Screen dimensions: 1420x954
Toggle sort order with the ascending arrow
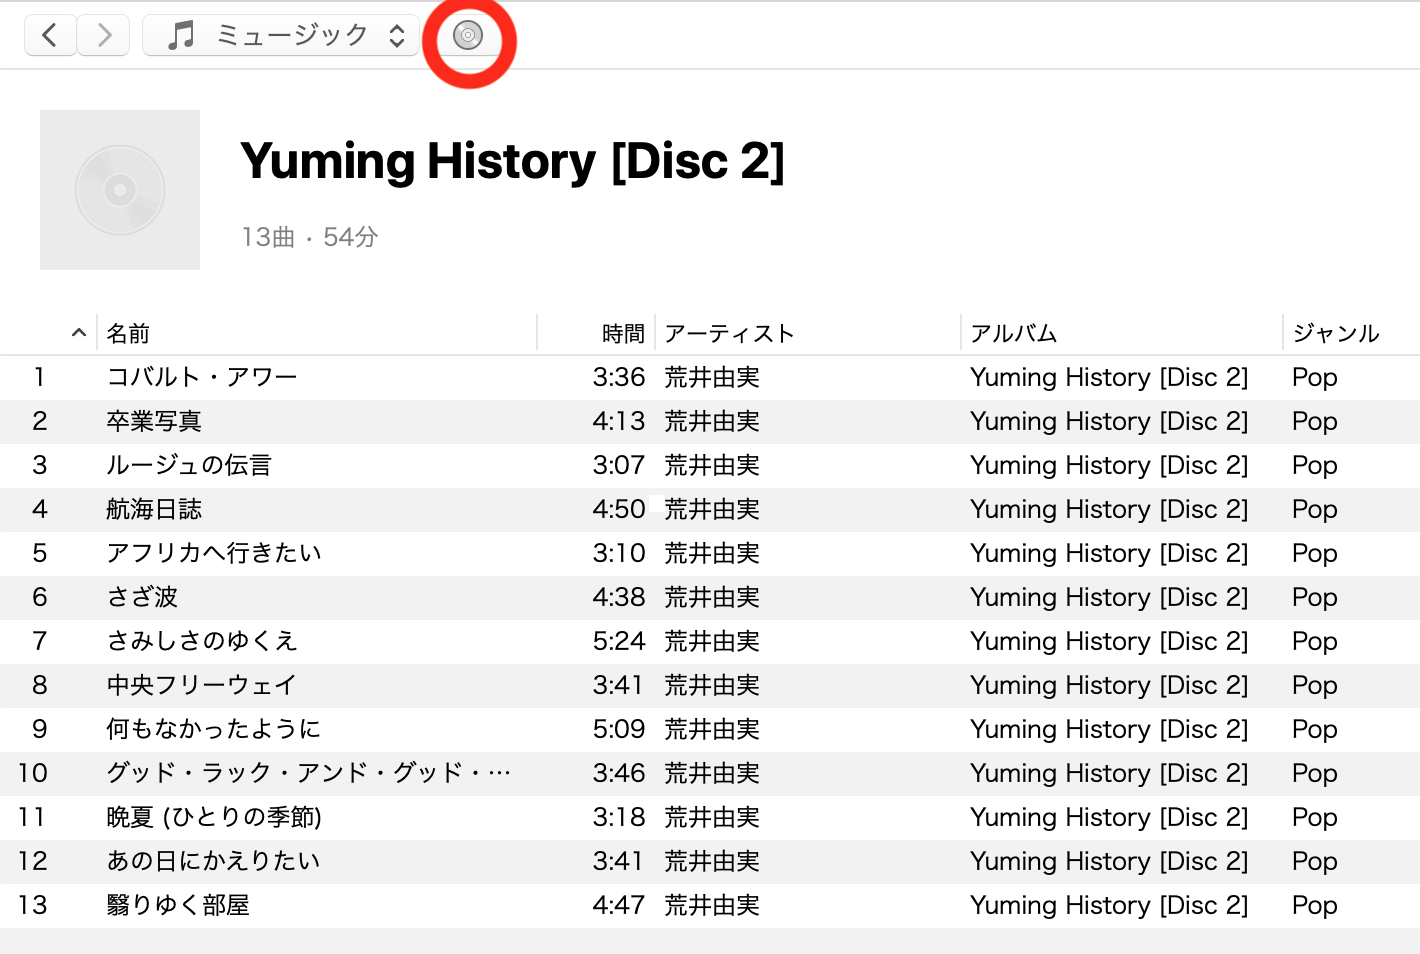(79, 333)
